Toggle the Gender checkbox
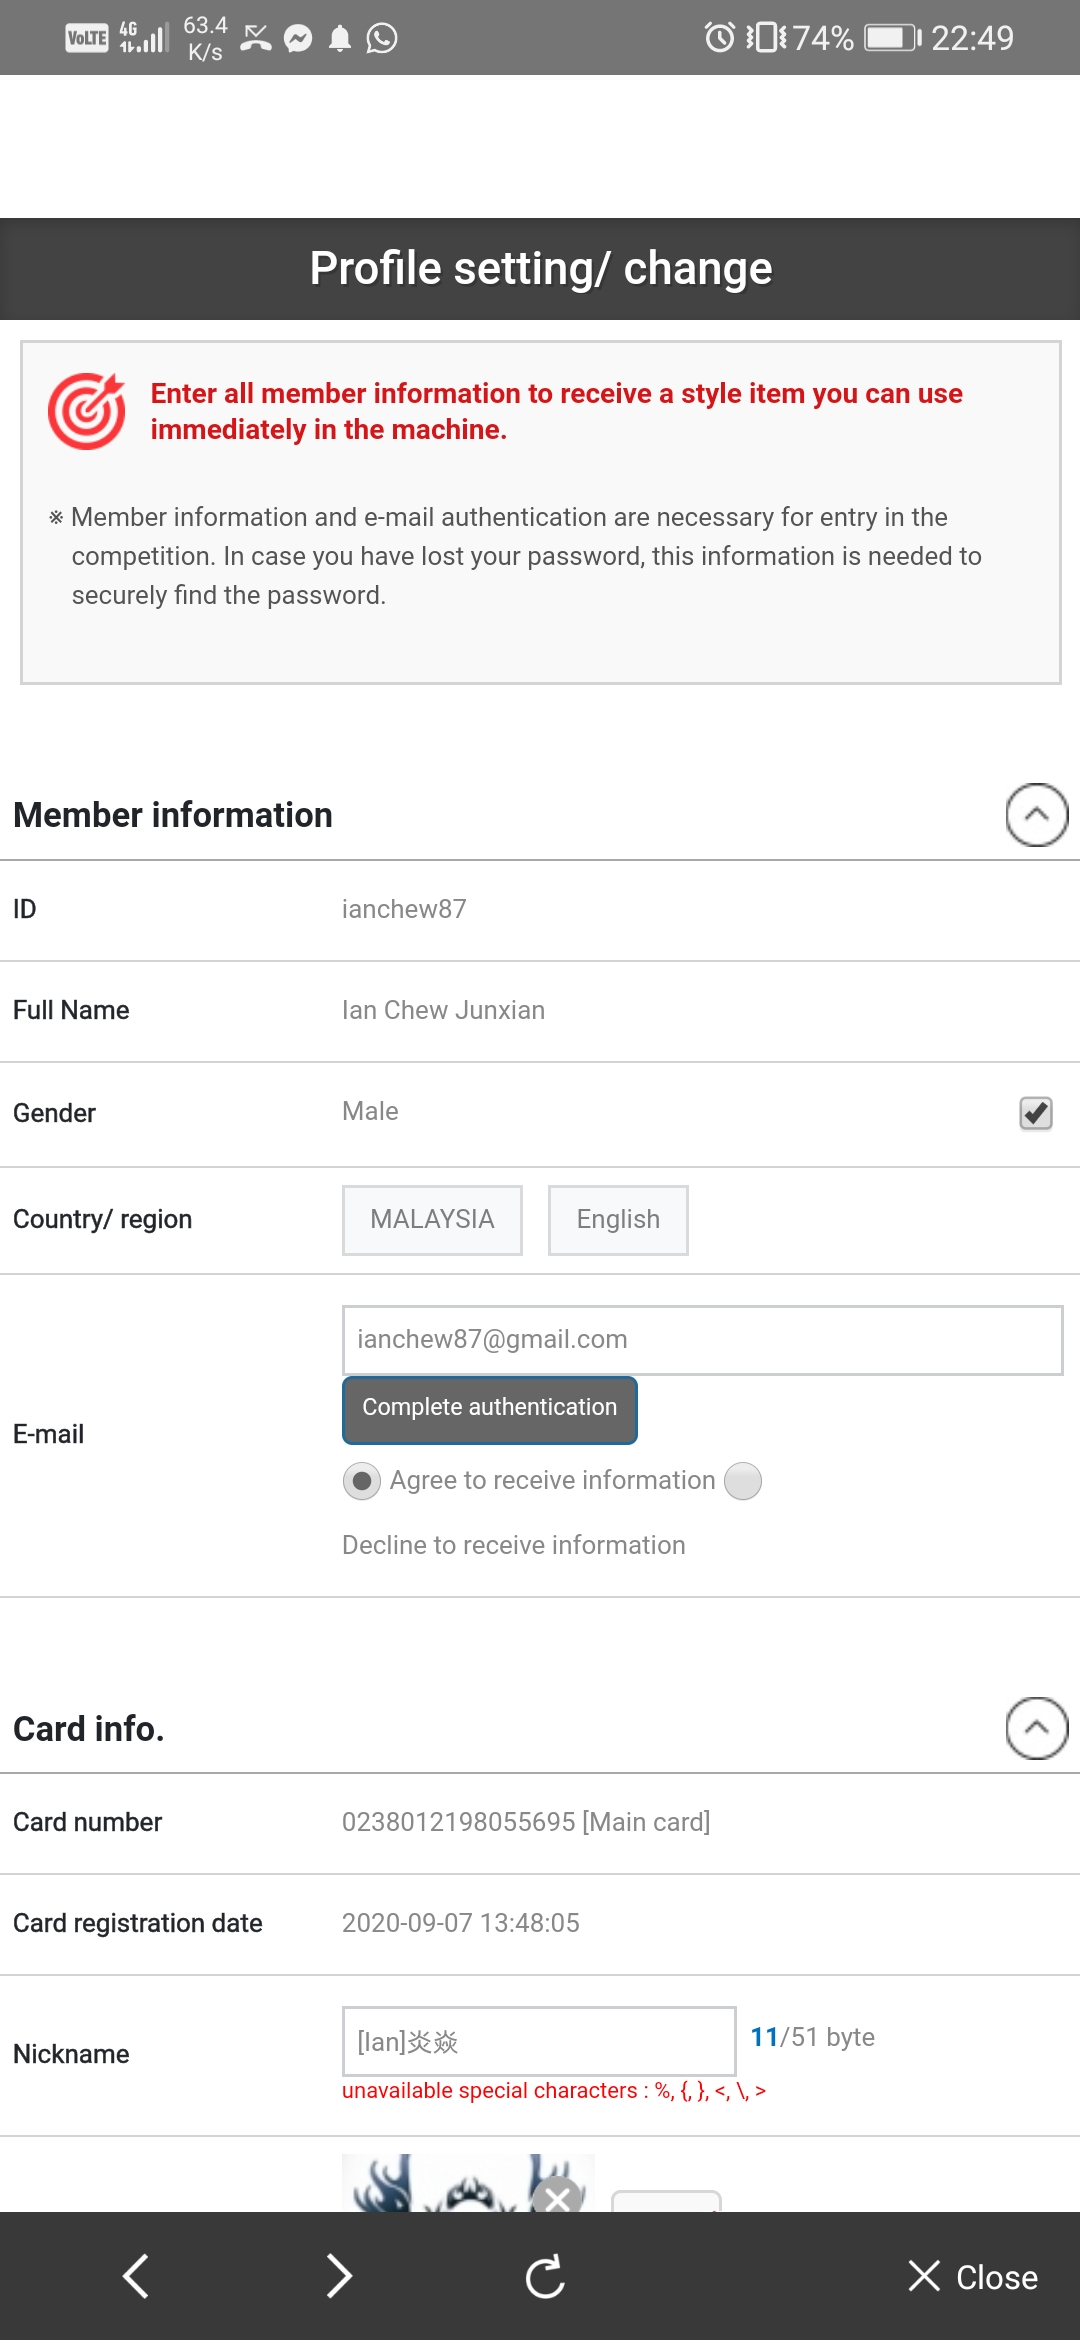The width and height of the screenshot is (1080, 2340). point(1035,1113)
